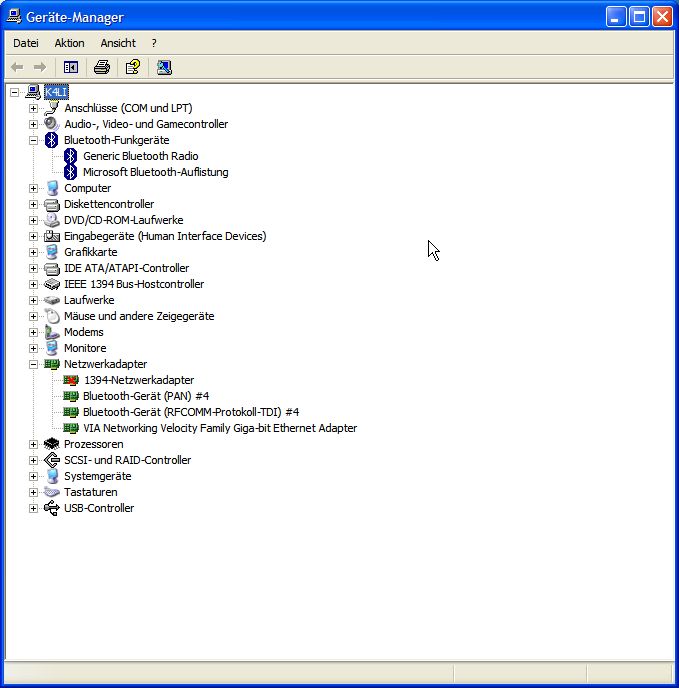Select the Mäuse und andere Zeigegeräte label
This screenshot has width=679, height=688.
139,316
